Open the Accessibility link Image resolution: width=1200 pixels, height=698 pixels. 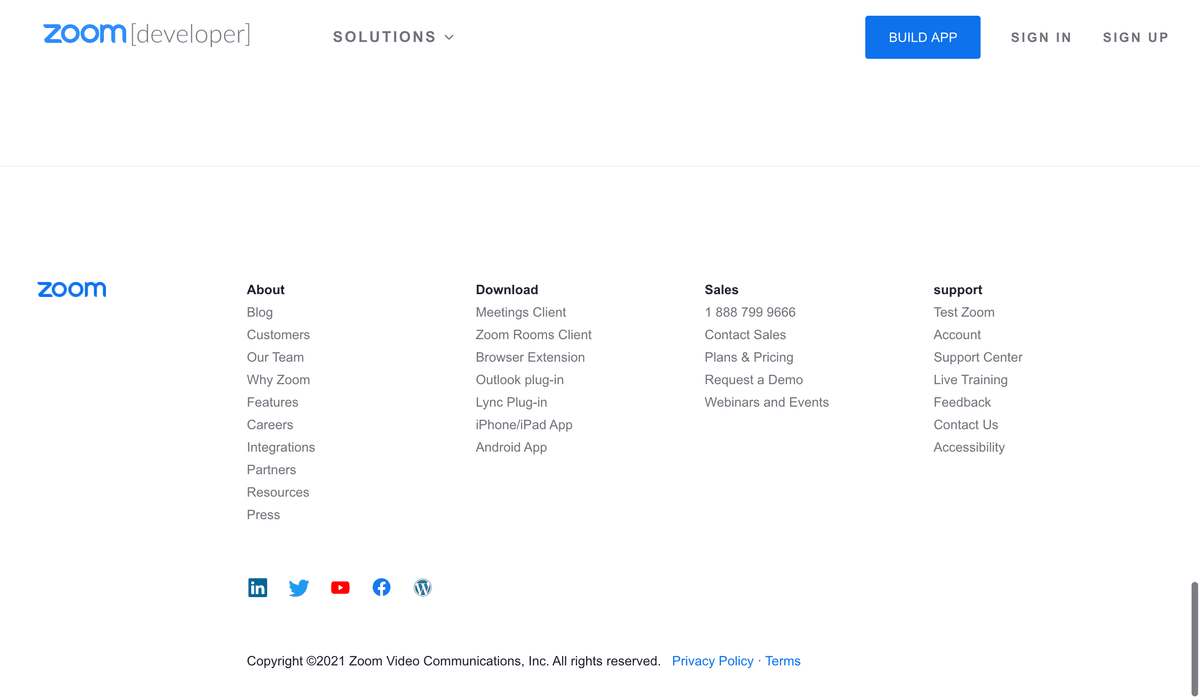point(969,447)
